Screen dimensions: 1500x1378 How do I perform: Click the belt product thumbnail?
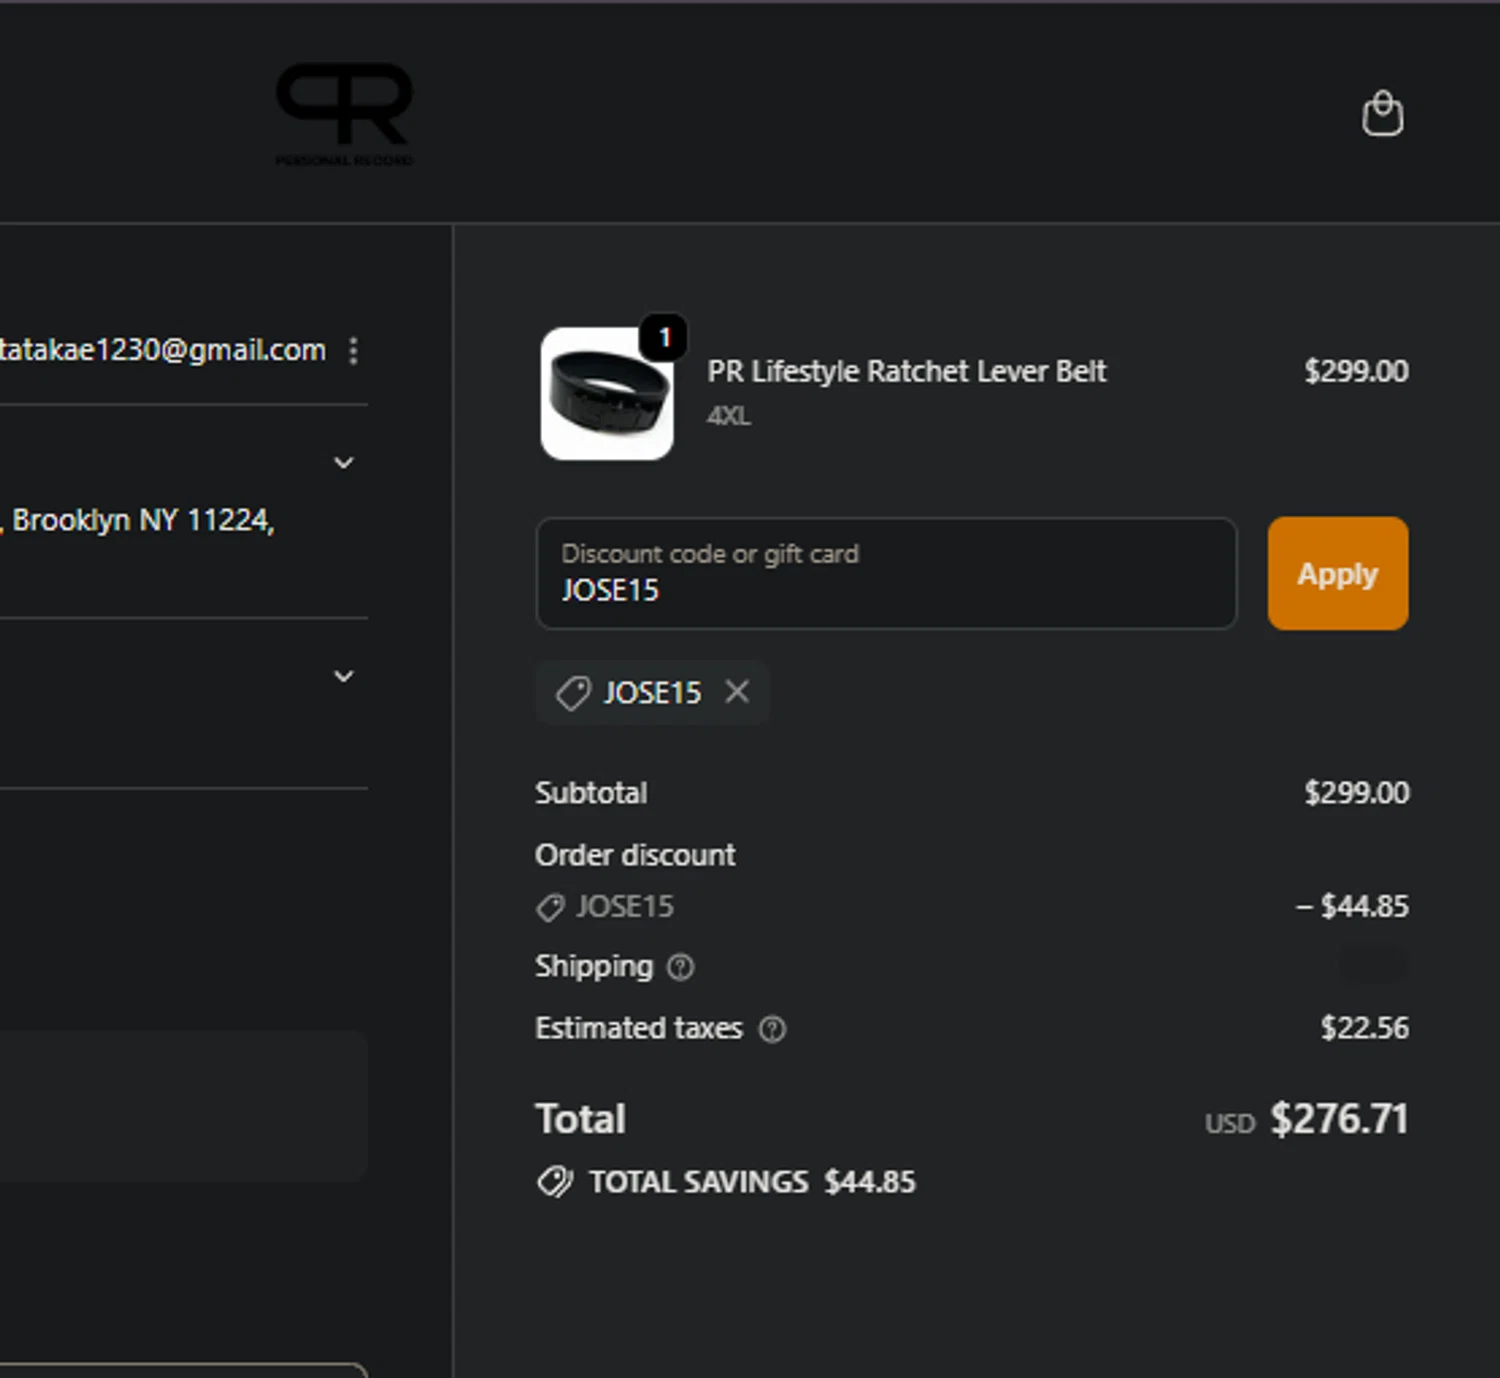[x=606, y=394]
